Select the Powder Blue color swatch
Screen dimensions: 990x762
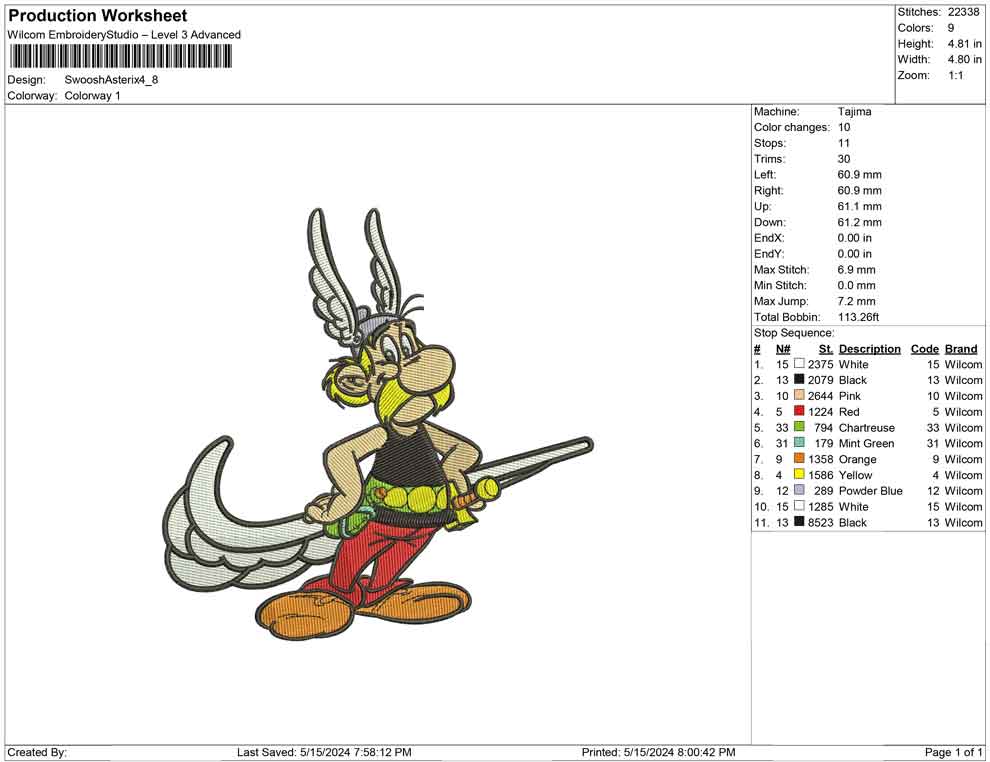click(x=799, y=490)
